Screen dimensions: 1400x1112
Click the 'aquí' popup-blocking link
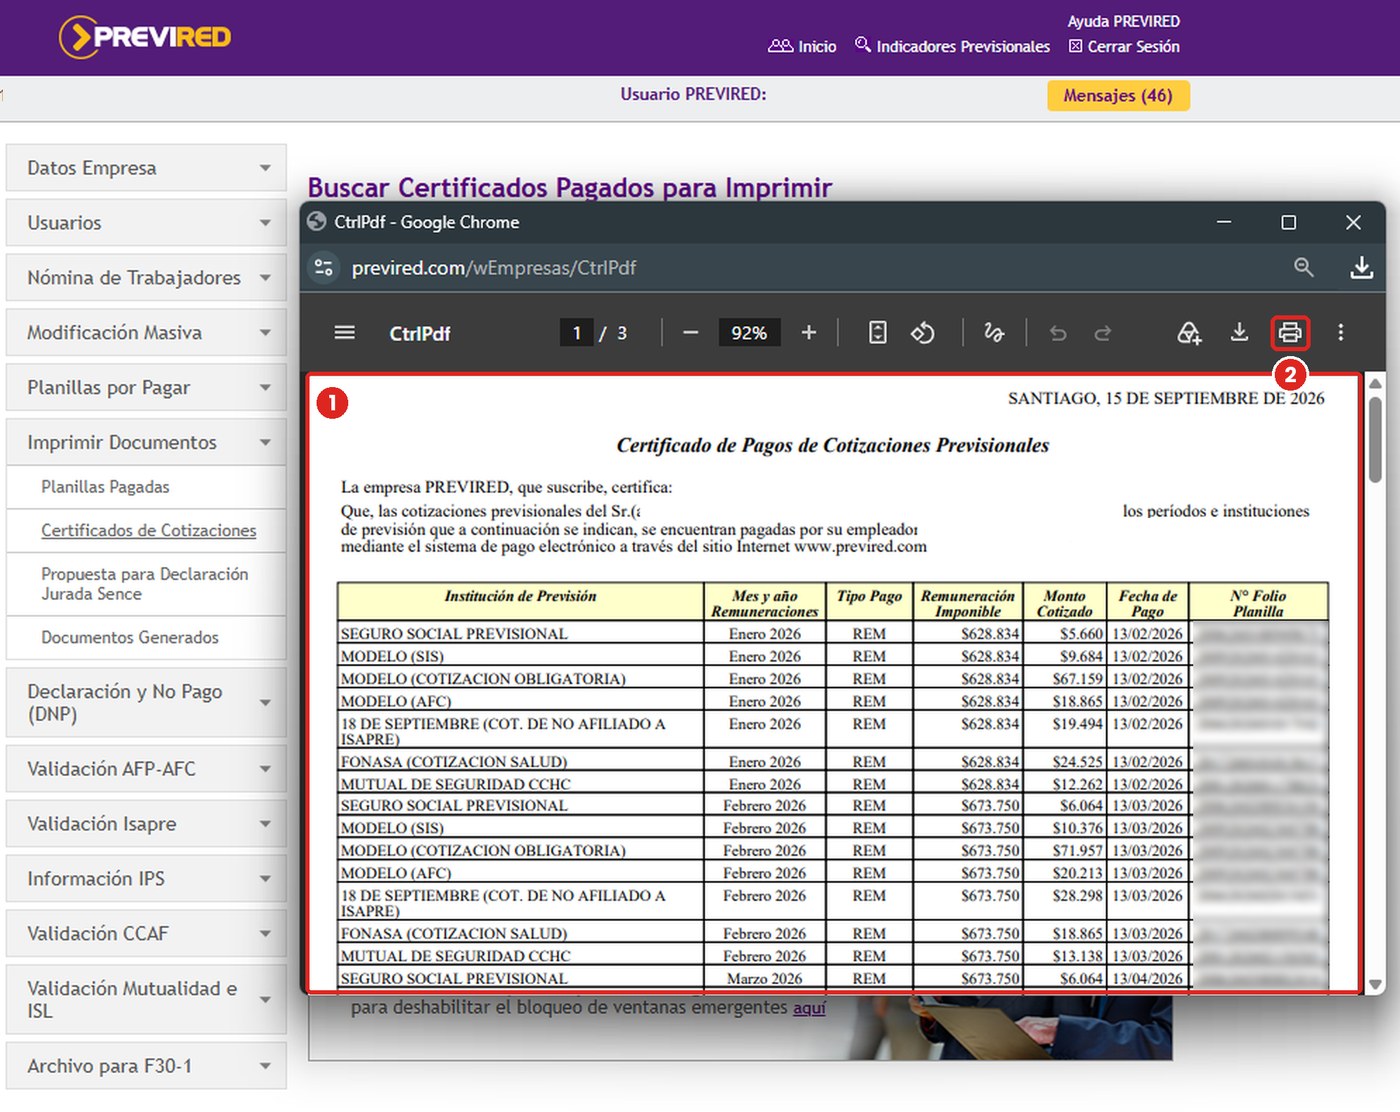pyautogui.click(x=809, y=1008)
